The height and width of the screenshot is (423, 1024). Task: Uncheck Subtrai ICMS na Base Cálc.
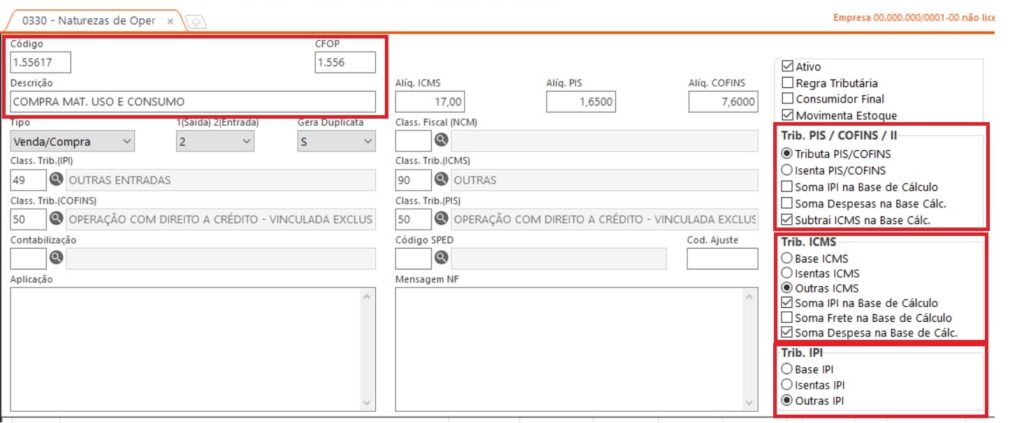[787, 220]
